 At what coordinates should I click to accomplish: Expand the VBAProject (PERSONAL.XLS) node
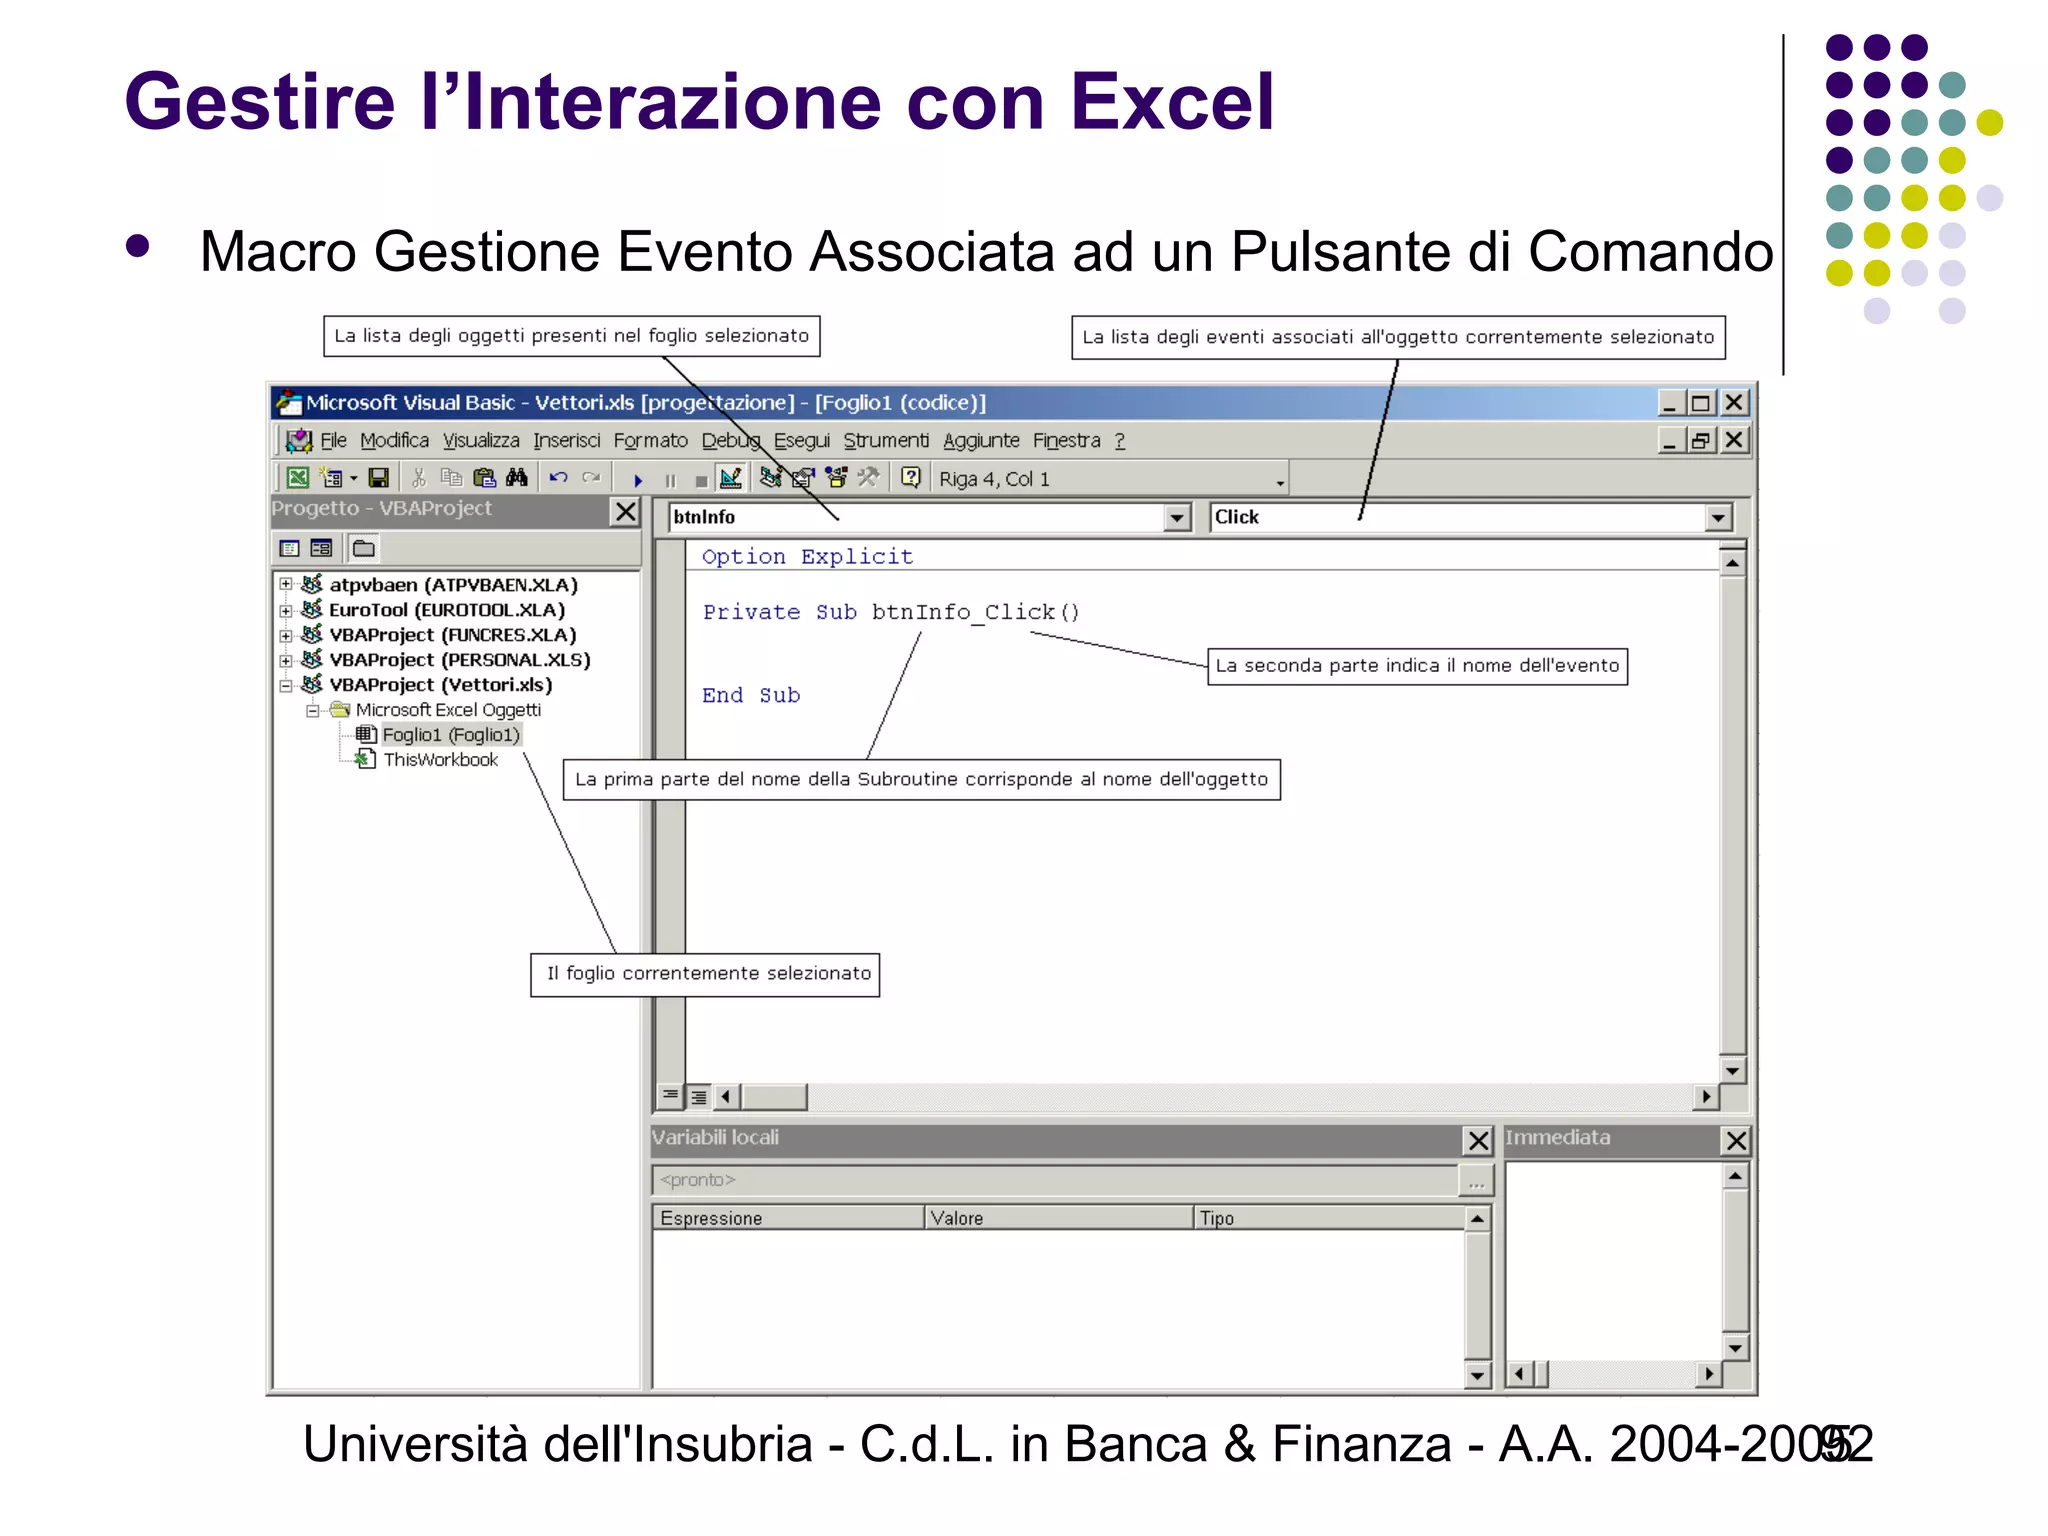tap(286, 660)
